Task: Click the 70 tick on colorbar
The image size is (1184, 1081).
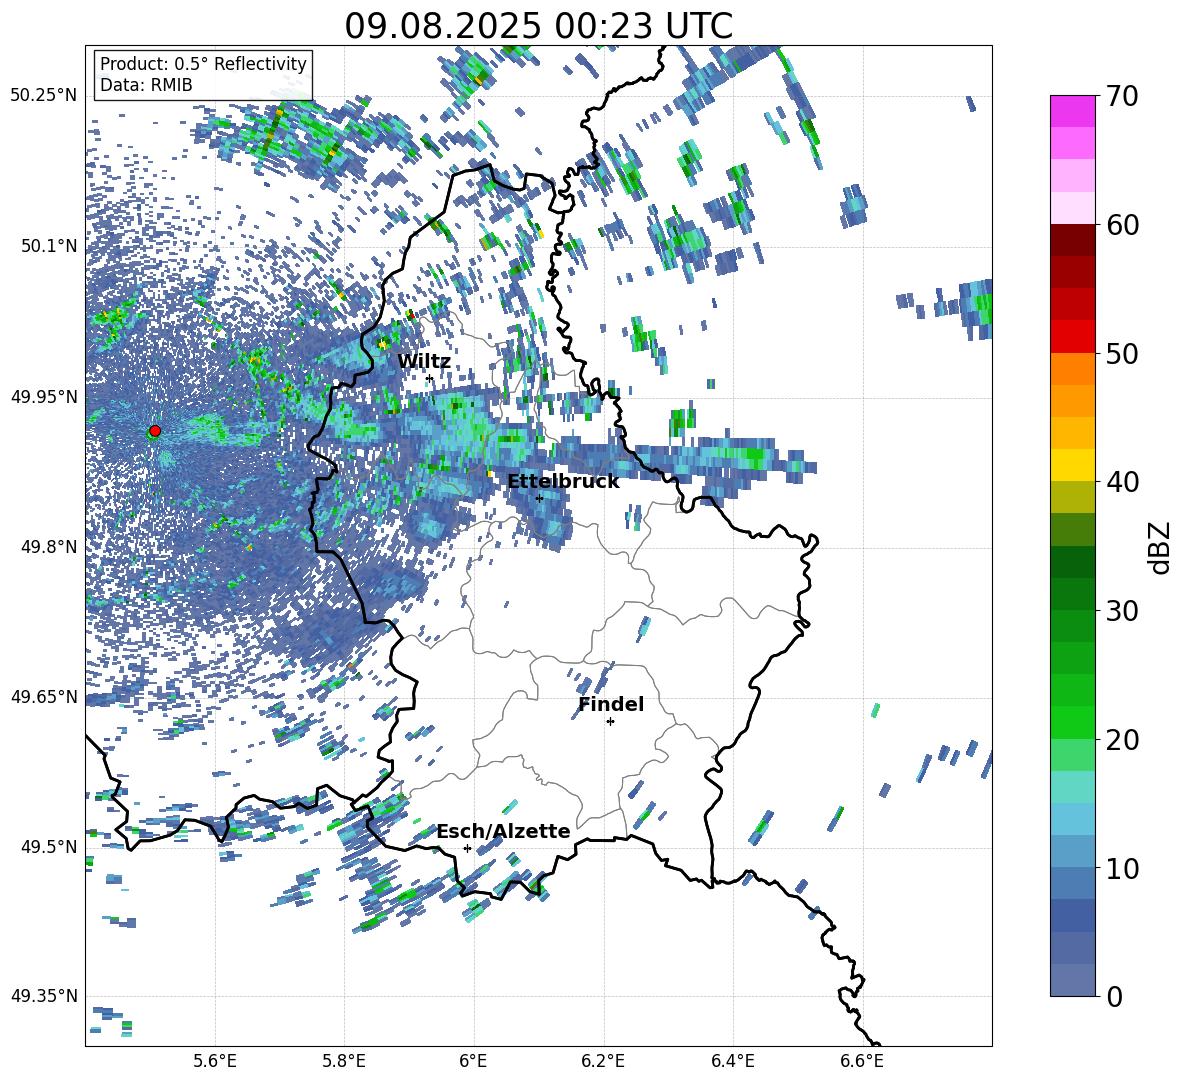Action: tap(1122, 97)
